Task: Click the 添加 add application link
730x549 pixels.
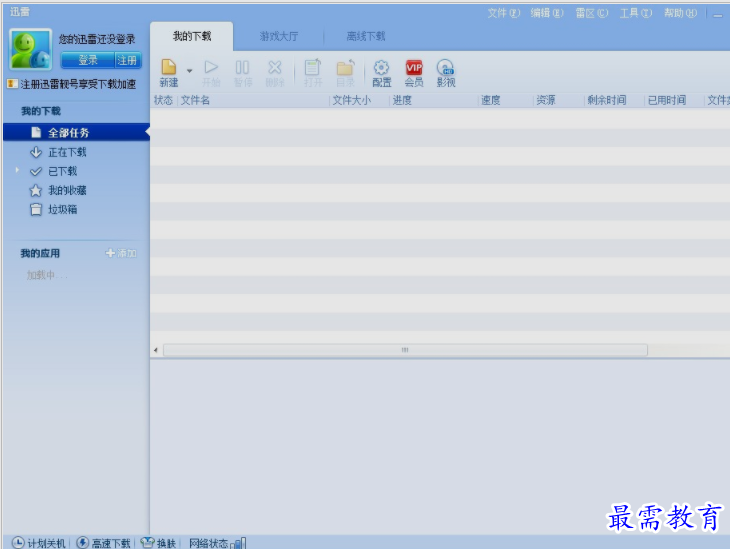Action: point(121,253)
